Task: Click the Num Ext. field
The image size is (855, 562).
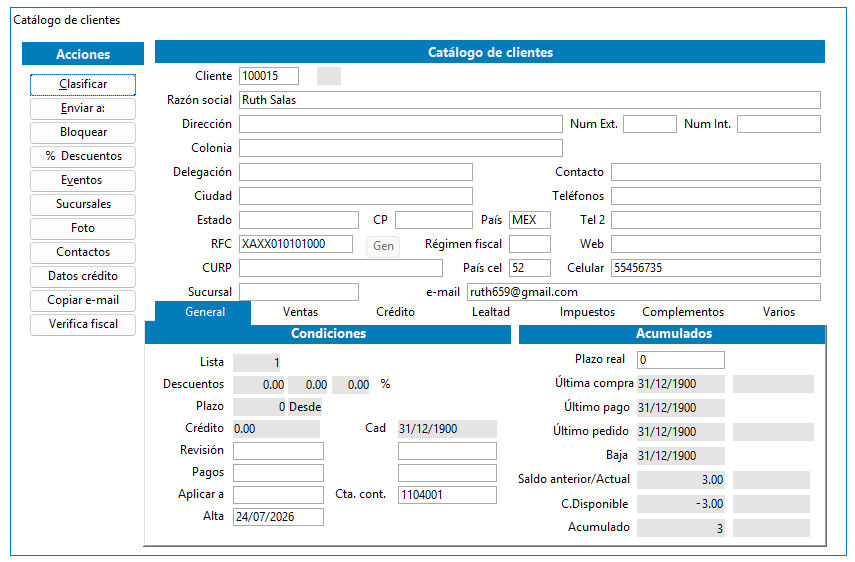Action: click(649, 124)
